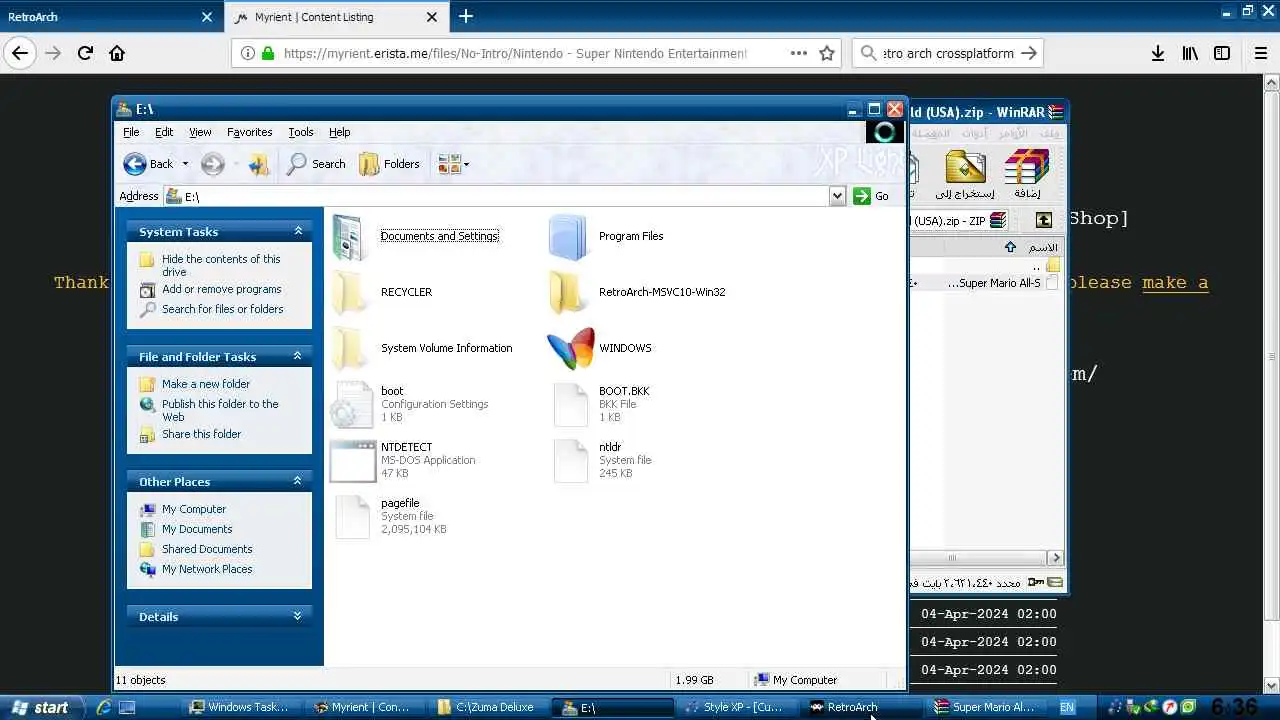Select the System Volume Information folder icon

coord(351,348)
